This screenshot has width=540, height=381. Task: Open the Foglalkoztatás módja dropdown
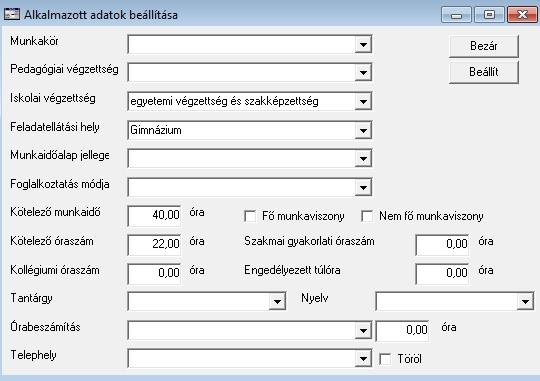[x=363, y=188]
